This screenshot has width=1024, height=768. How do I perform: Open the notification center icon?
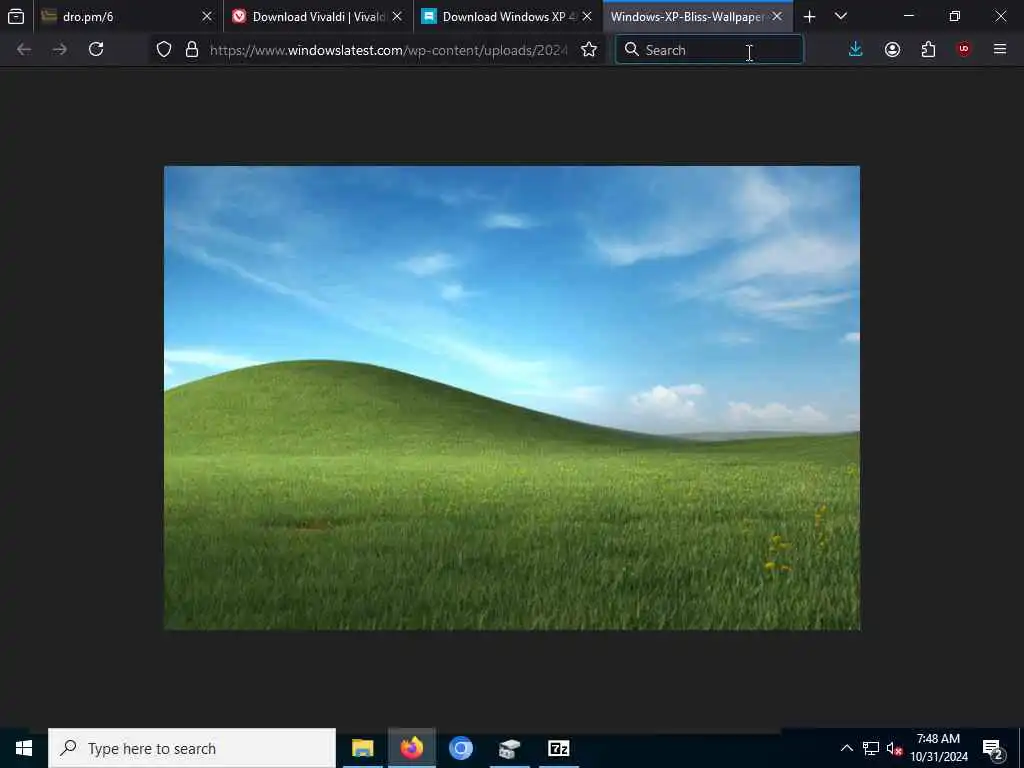point(993,749)
